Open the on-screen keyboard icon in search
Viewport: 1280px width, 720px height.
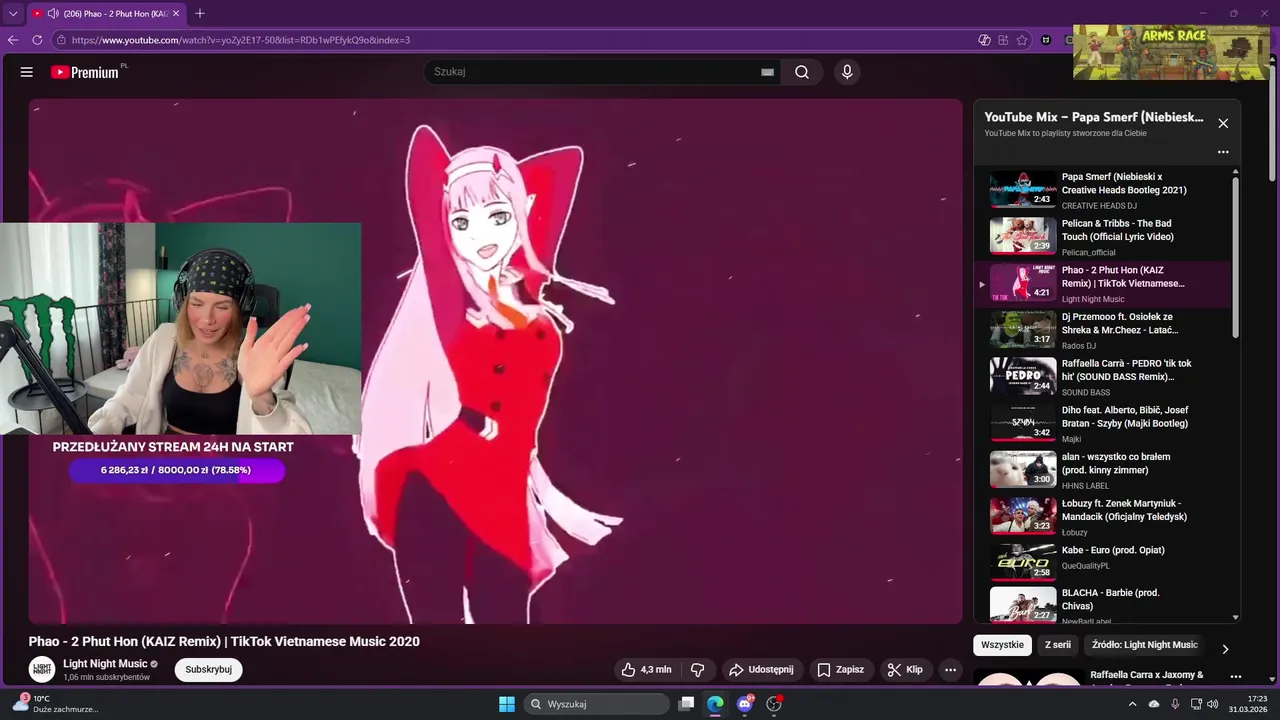767,72
